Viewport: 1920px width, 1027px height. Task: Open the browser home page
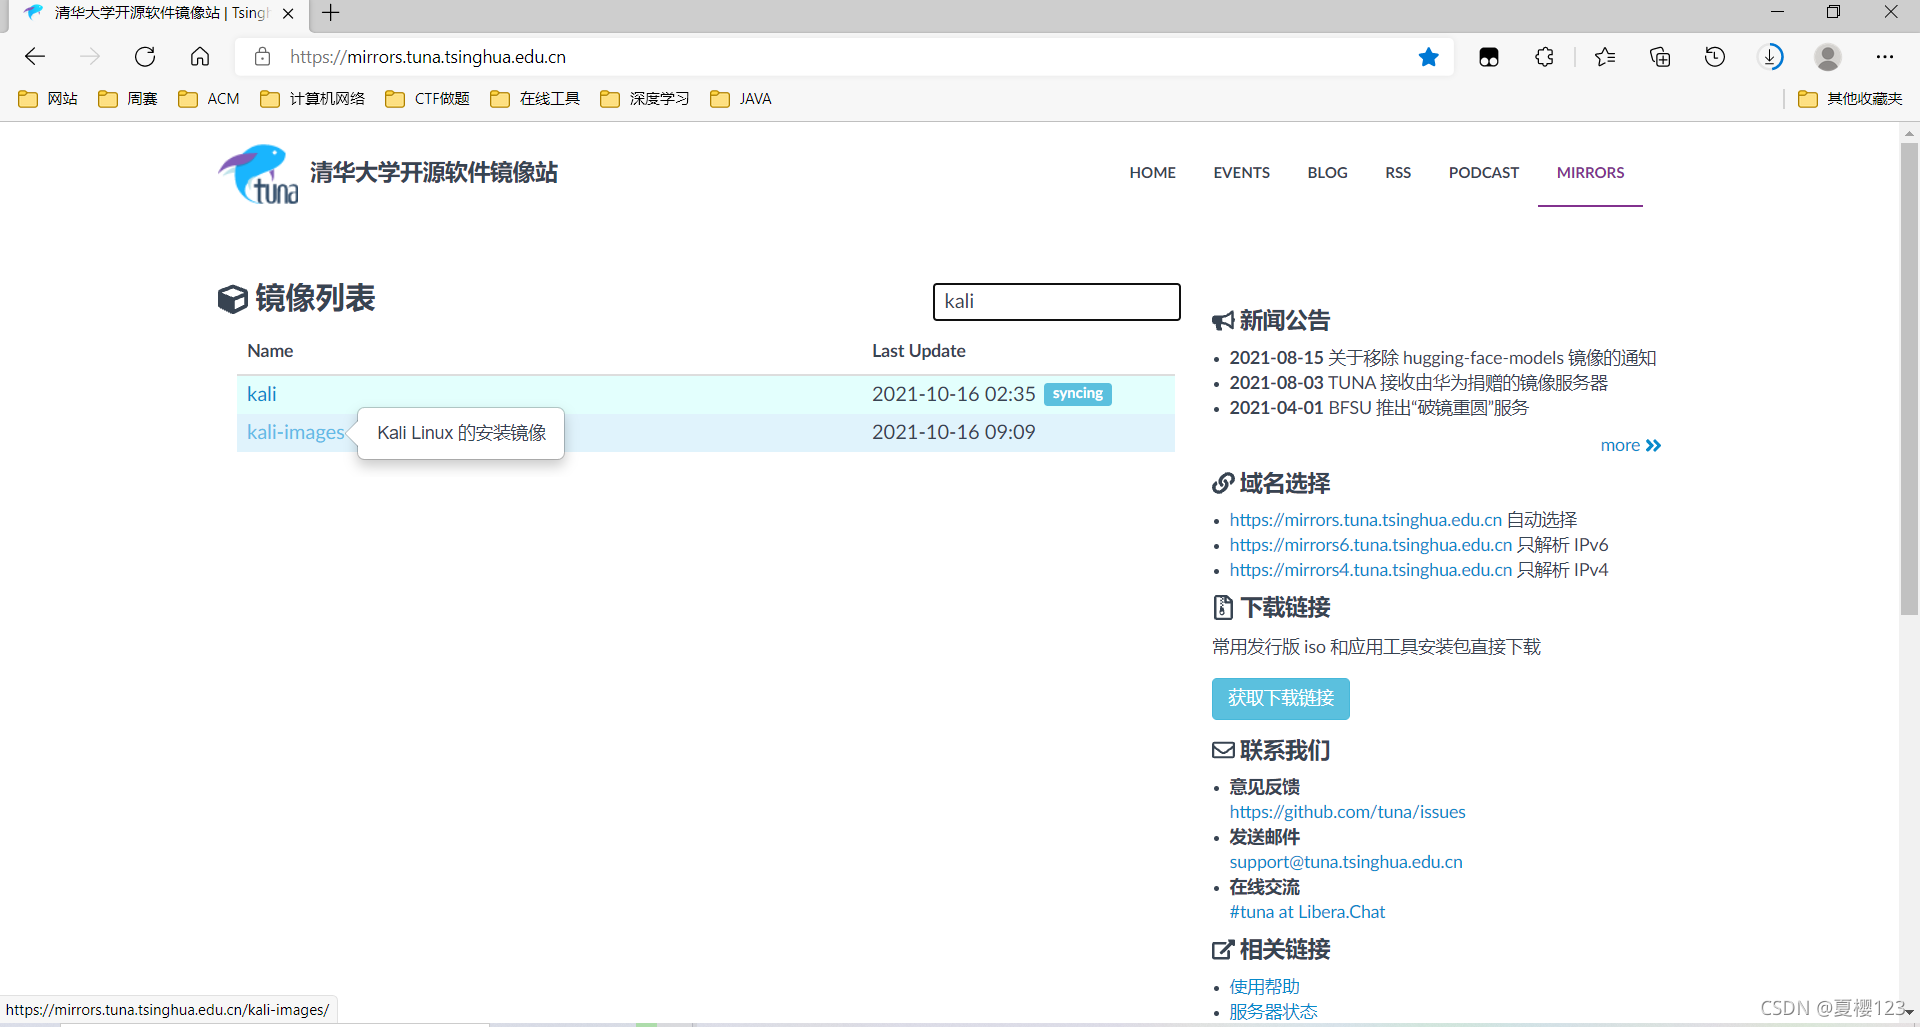pyautogui.click(x=200, y=57)
